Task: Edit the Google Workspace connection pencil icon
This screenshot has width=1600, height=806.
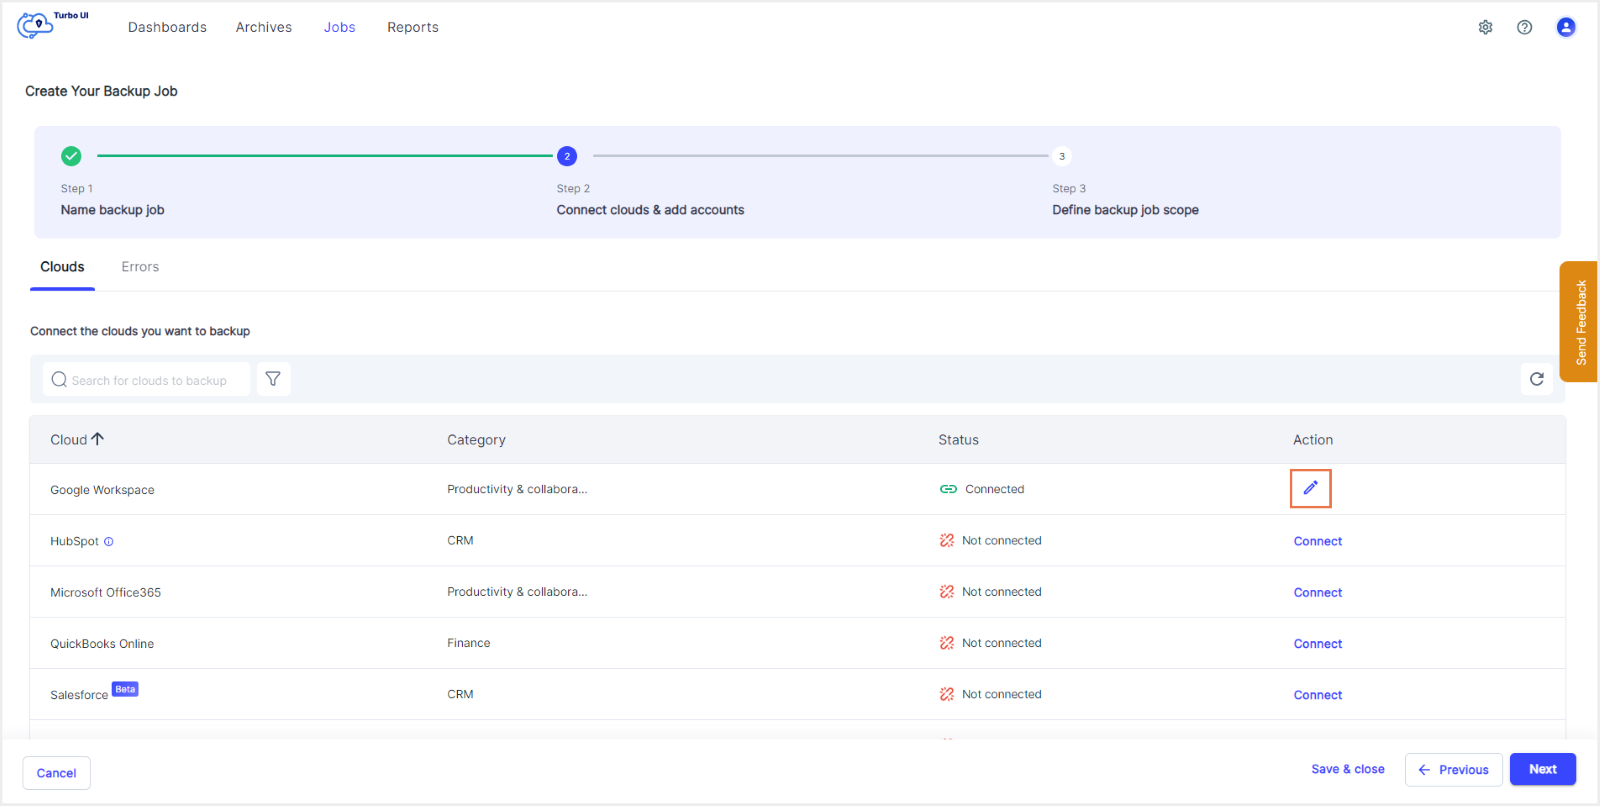Action: (x=1310, y=488)
